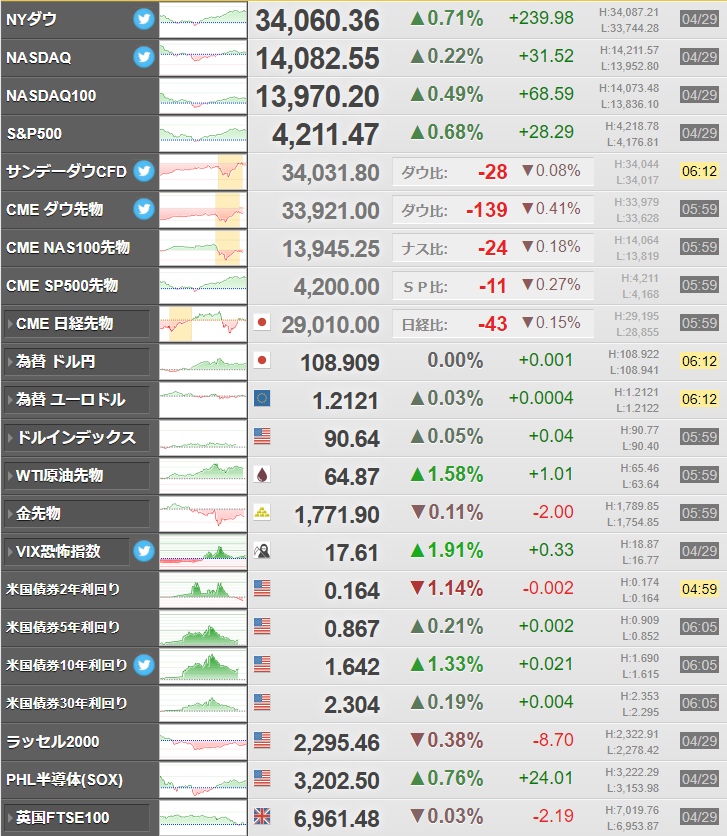Open the 米国債券10年利回り mini chart
The width and height of the screenshot is (727, 836).
203,666
